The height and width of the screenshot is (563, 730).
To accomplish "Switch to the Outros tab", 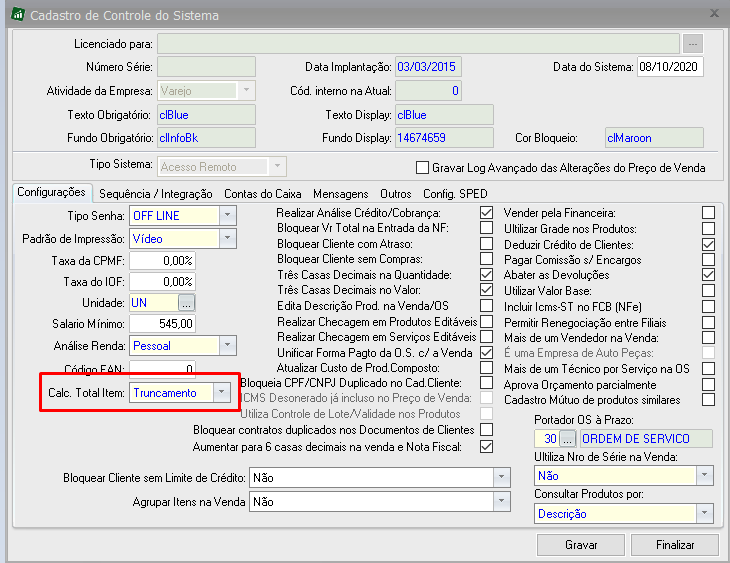I will 396,194.
